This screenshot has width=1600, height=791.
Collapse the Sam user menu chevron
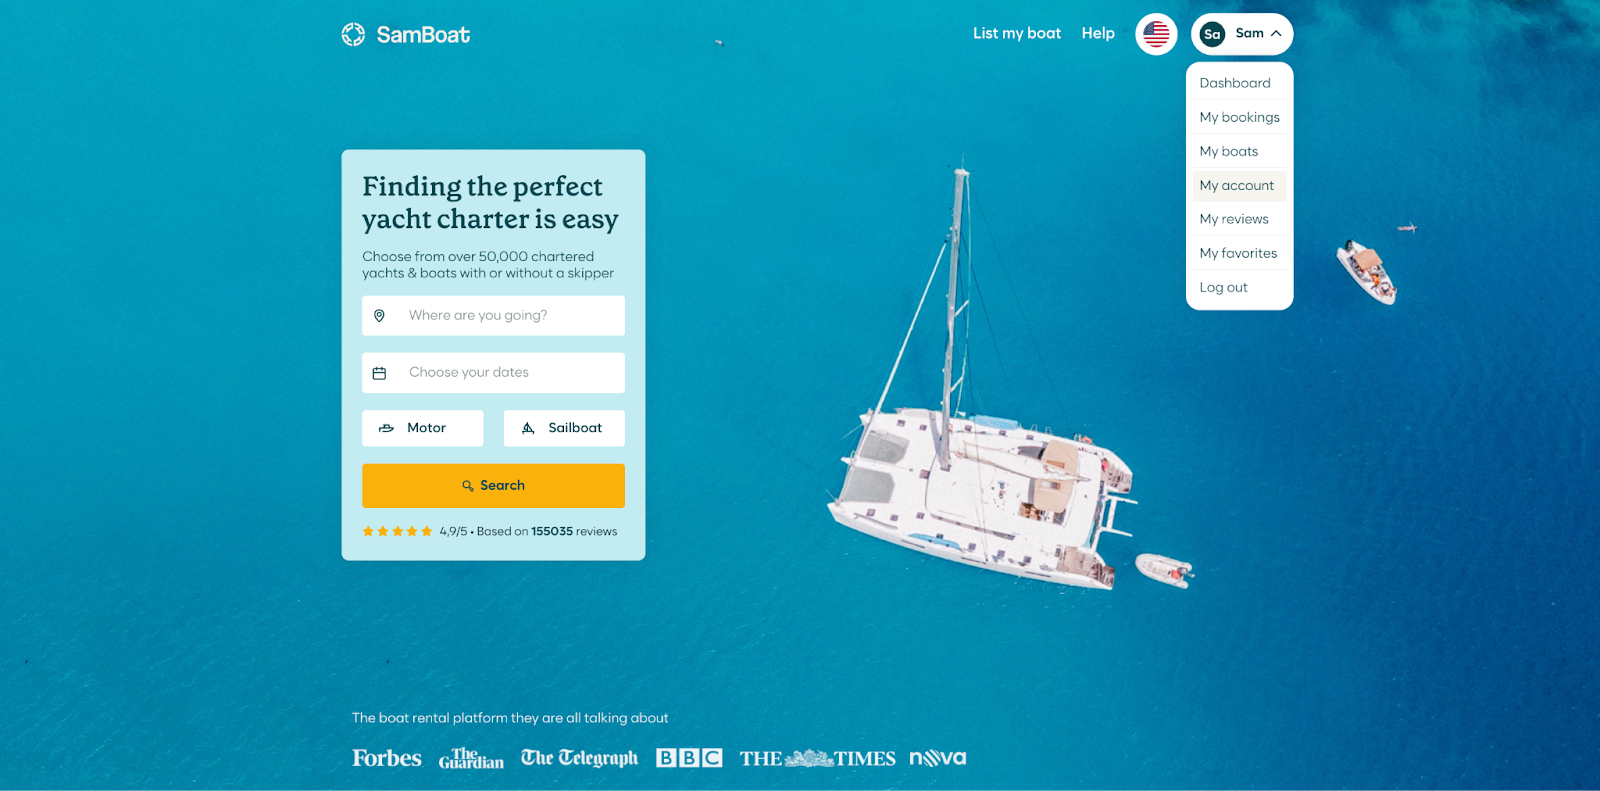1276,34
